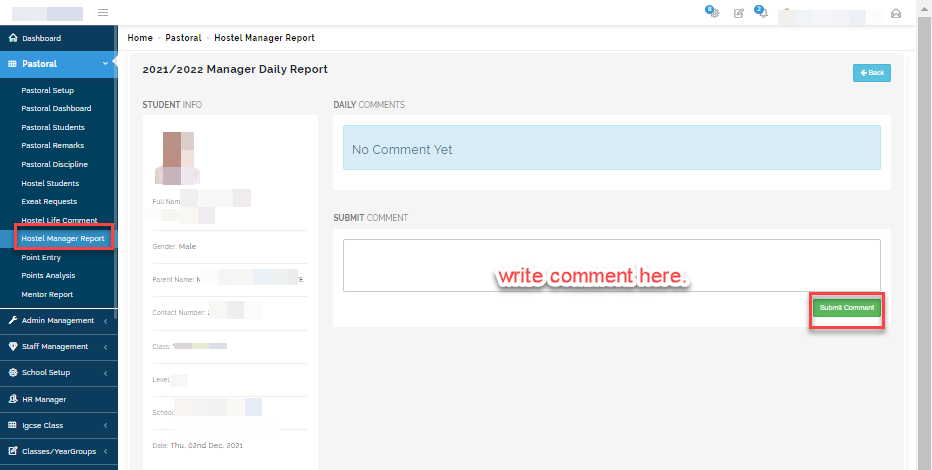Screen dimensions: 932x470
Task: Open Exeat Requests menu item
Action: click(x=49, y=201)
